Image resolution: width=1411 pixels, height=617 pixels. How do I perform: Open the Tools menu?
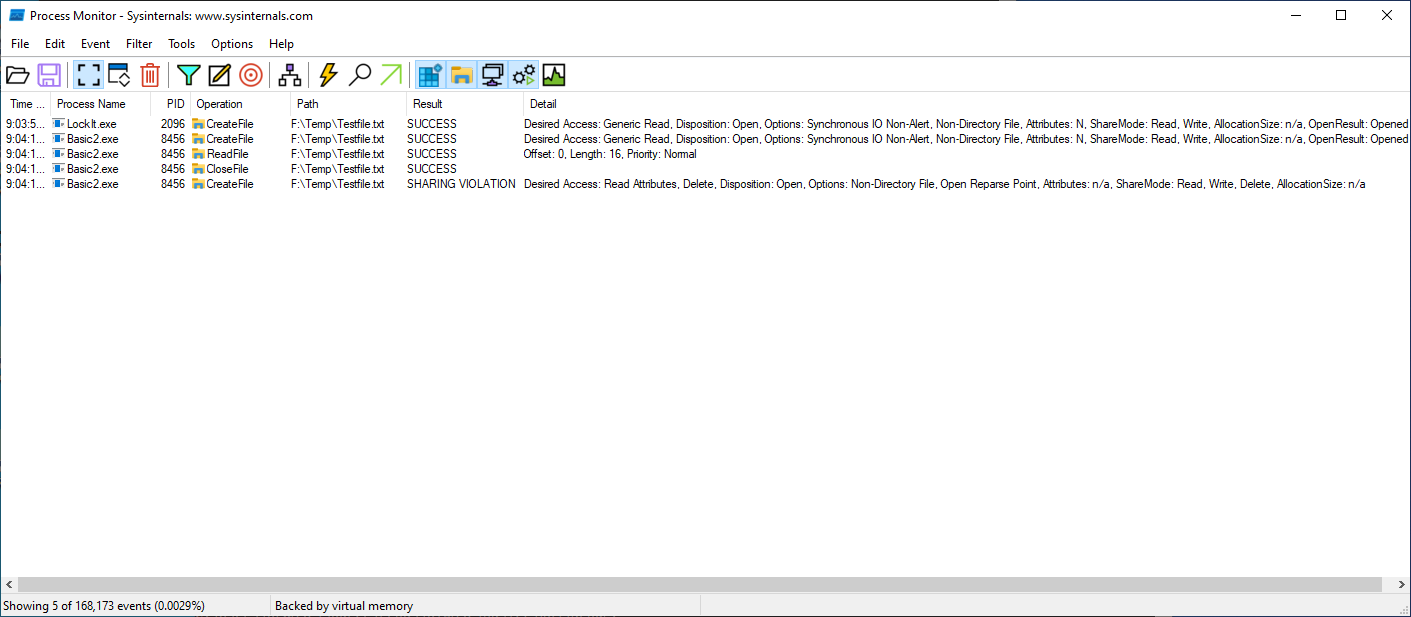[x=182, y=44]
